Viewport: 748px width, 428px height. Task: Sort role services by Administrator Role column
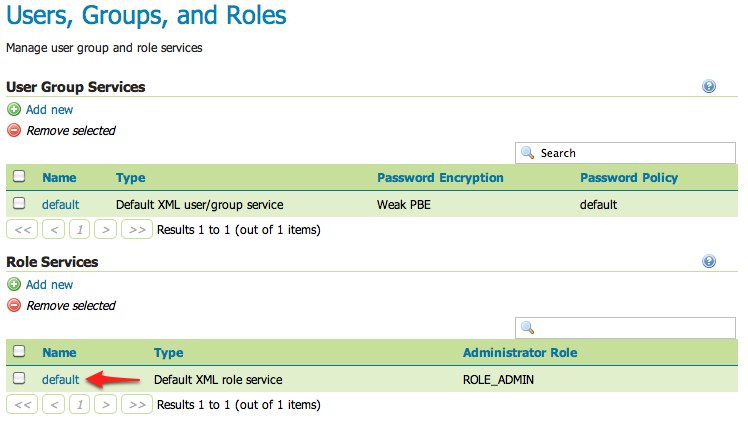tap(520, 353)
